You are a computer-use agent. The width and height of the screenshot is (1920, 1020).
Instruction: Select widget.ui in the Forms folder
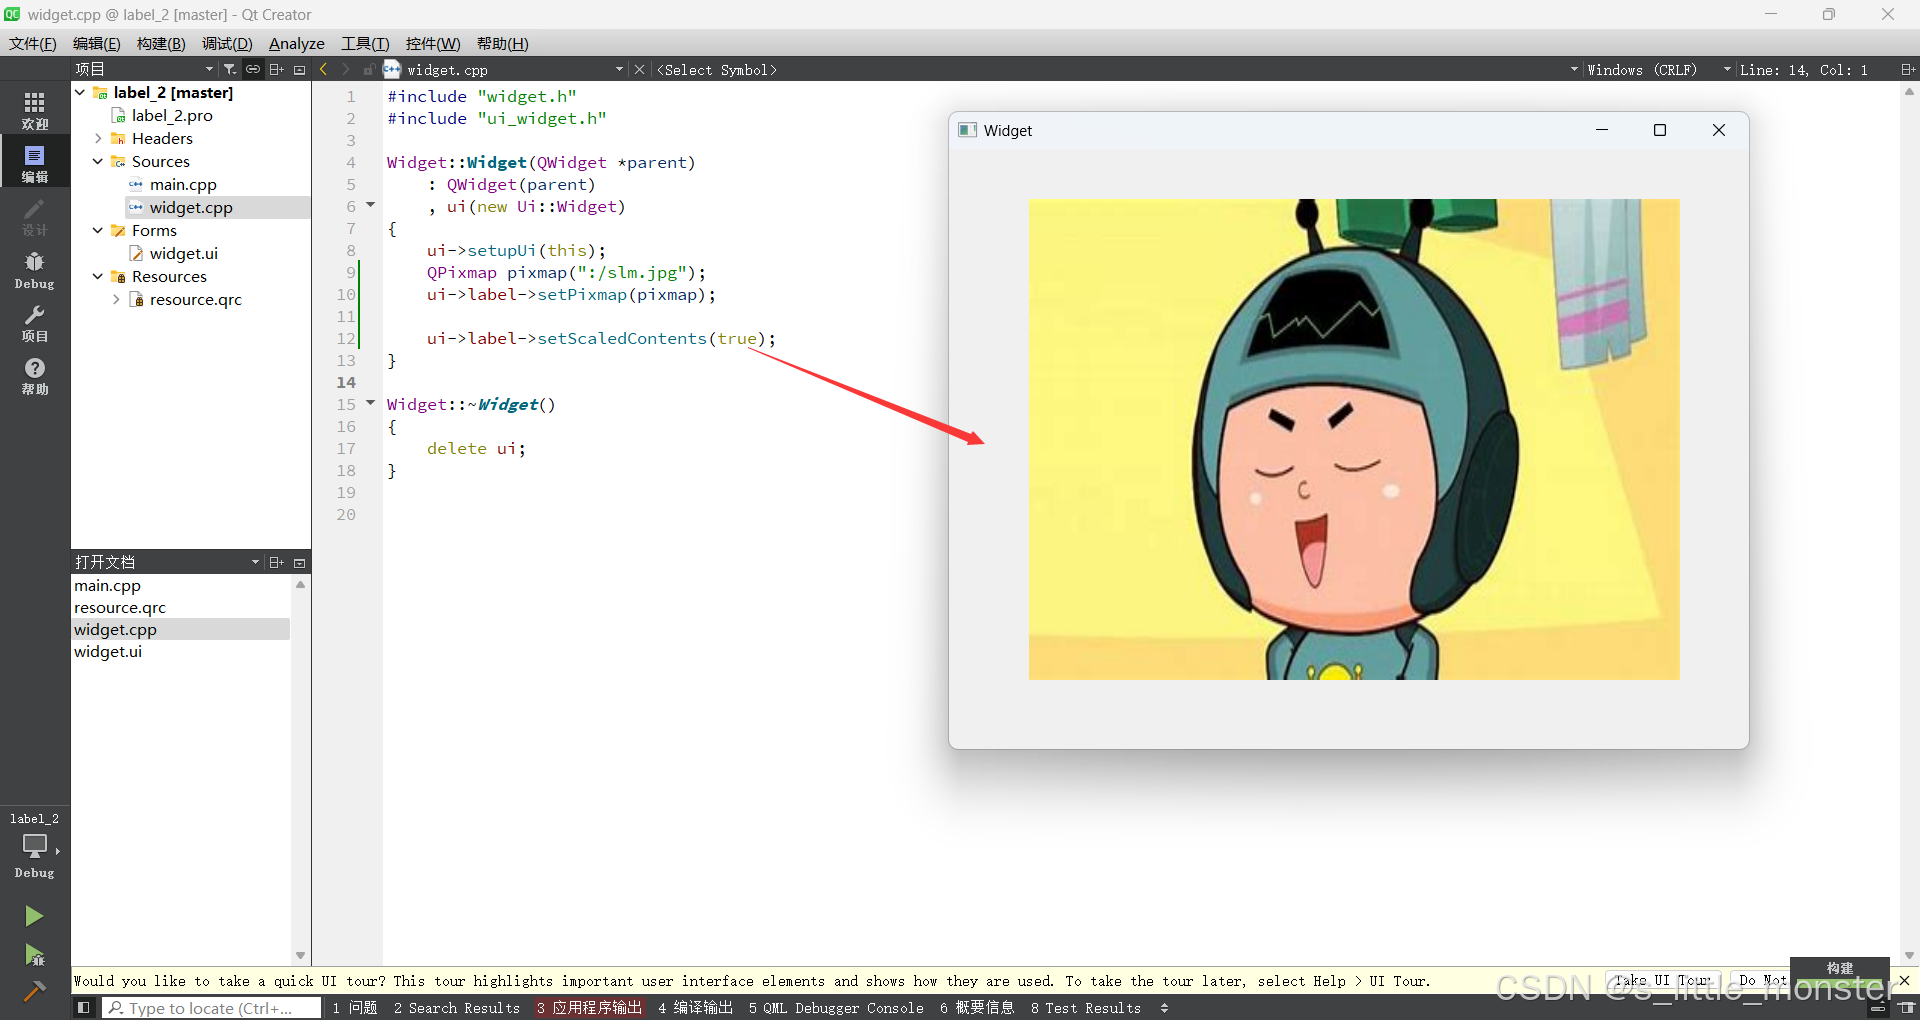(x=184, y=253)
